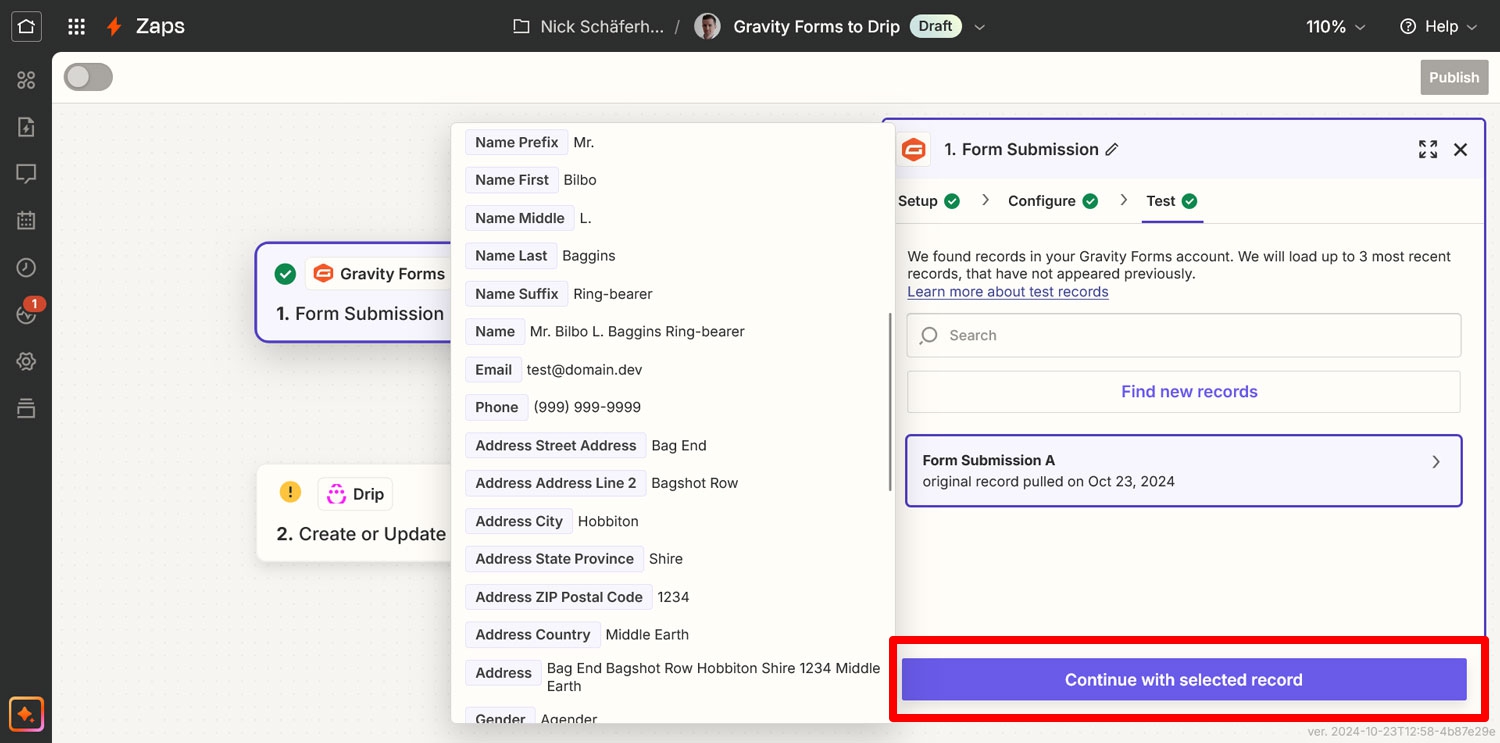The width and height of the screenshot is (1500, 743).
Task: Click the test@domain.dev email value
Action: pos(584,370)
